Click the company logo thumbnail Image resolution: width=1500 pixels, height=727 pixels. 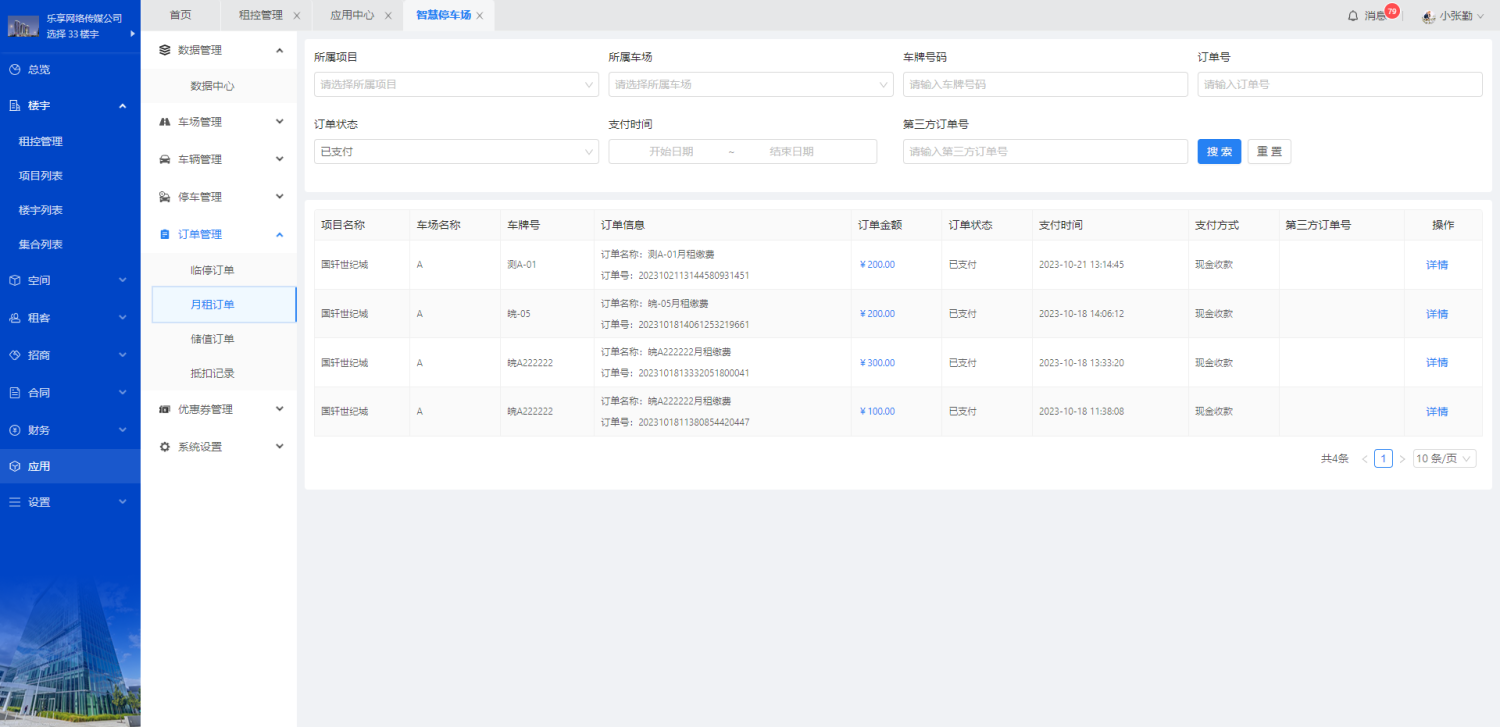[x=23, y=26]
